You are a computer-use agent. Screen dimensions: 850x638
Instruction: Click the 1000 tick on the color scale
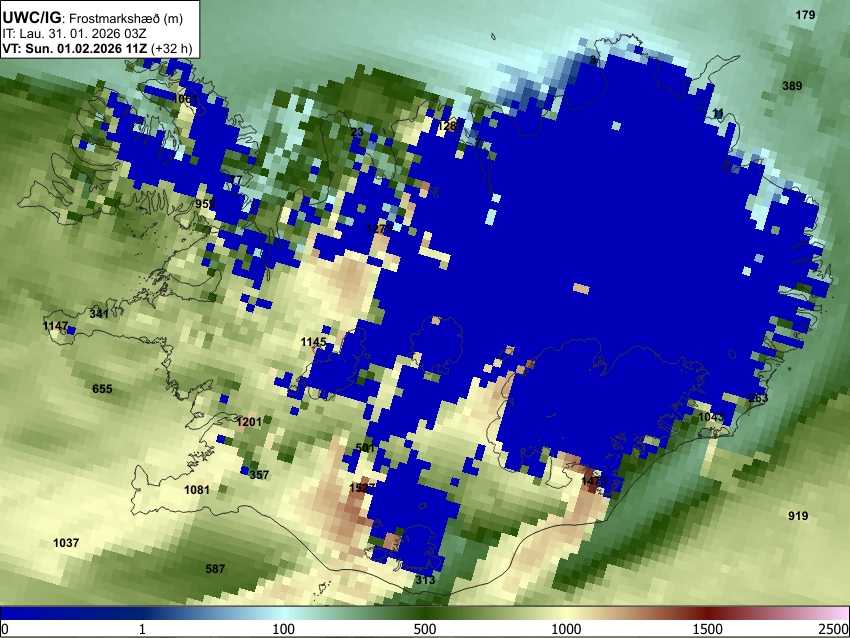(566, 629)
